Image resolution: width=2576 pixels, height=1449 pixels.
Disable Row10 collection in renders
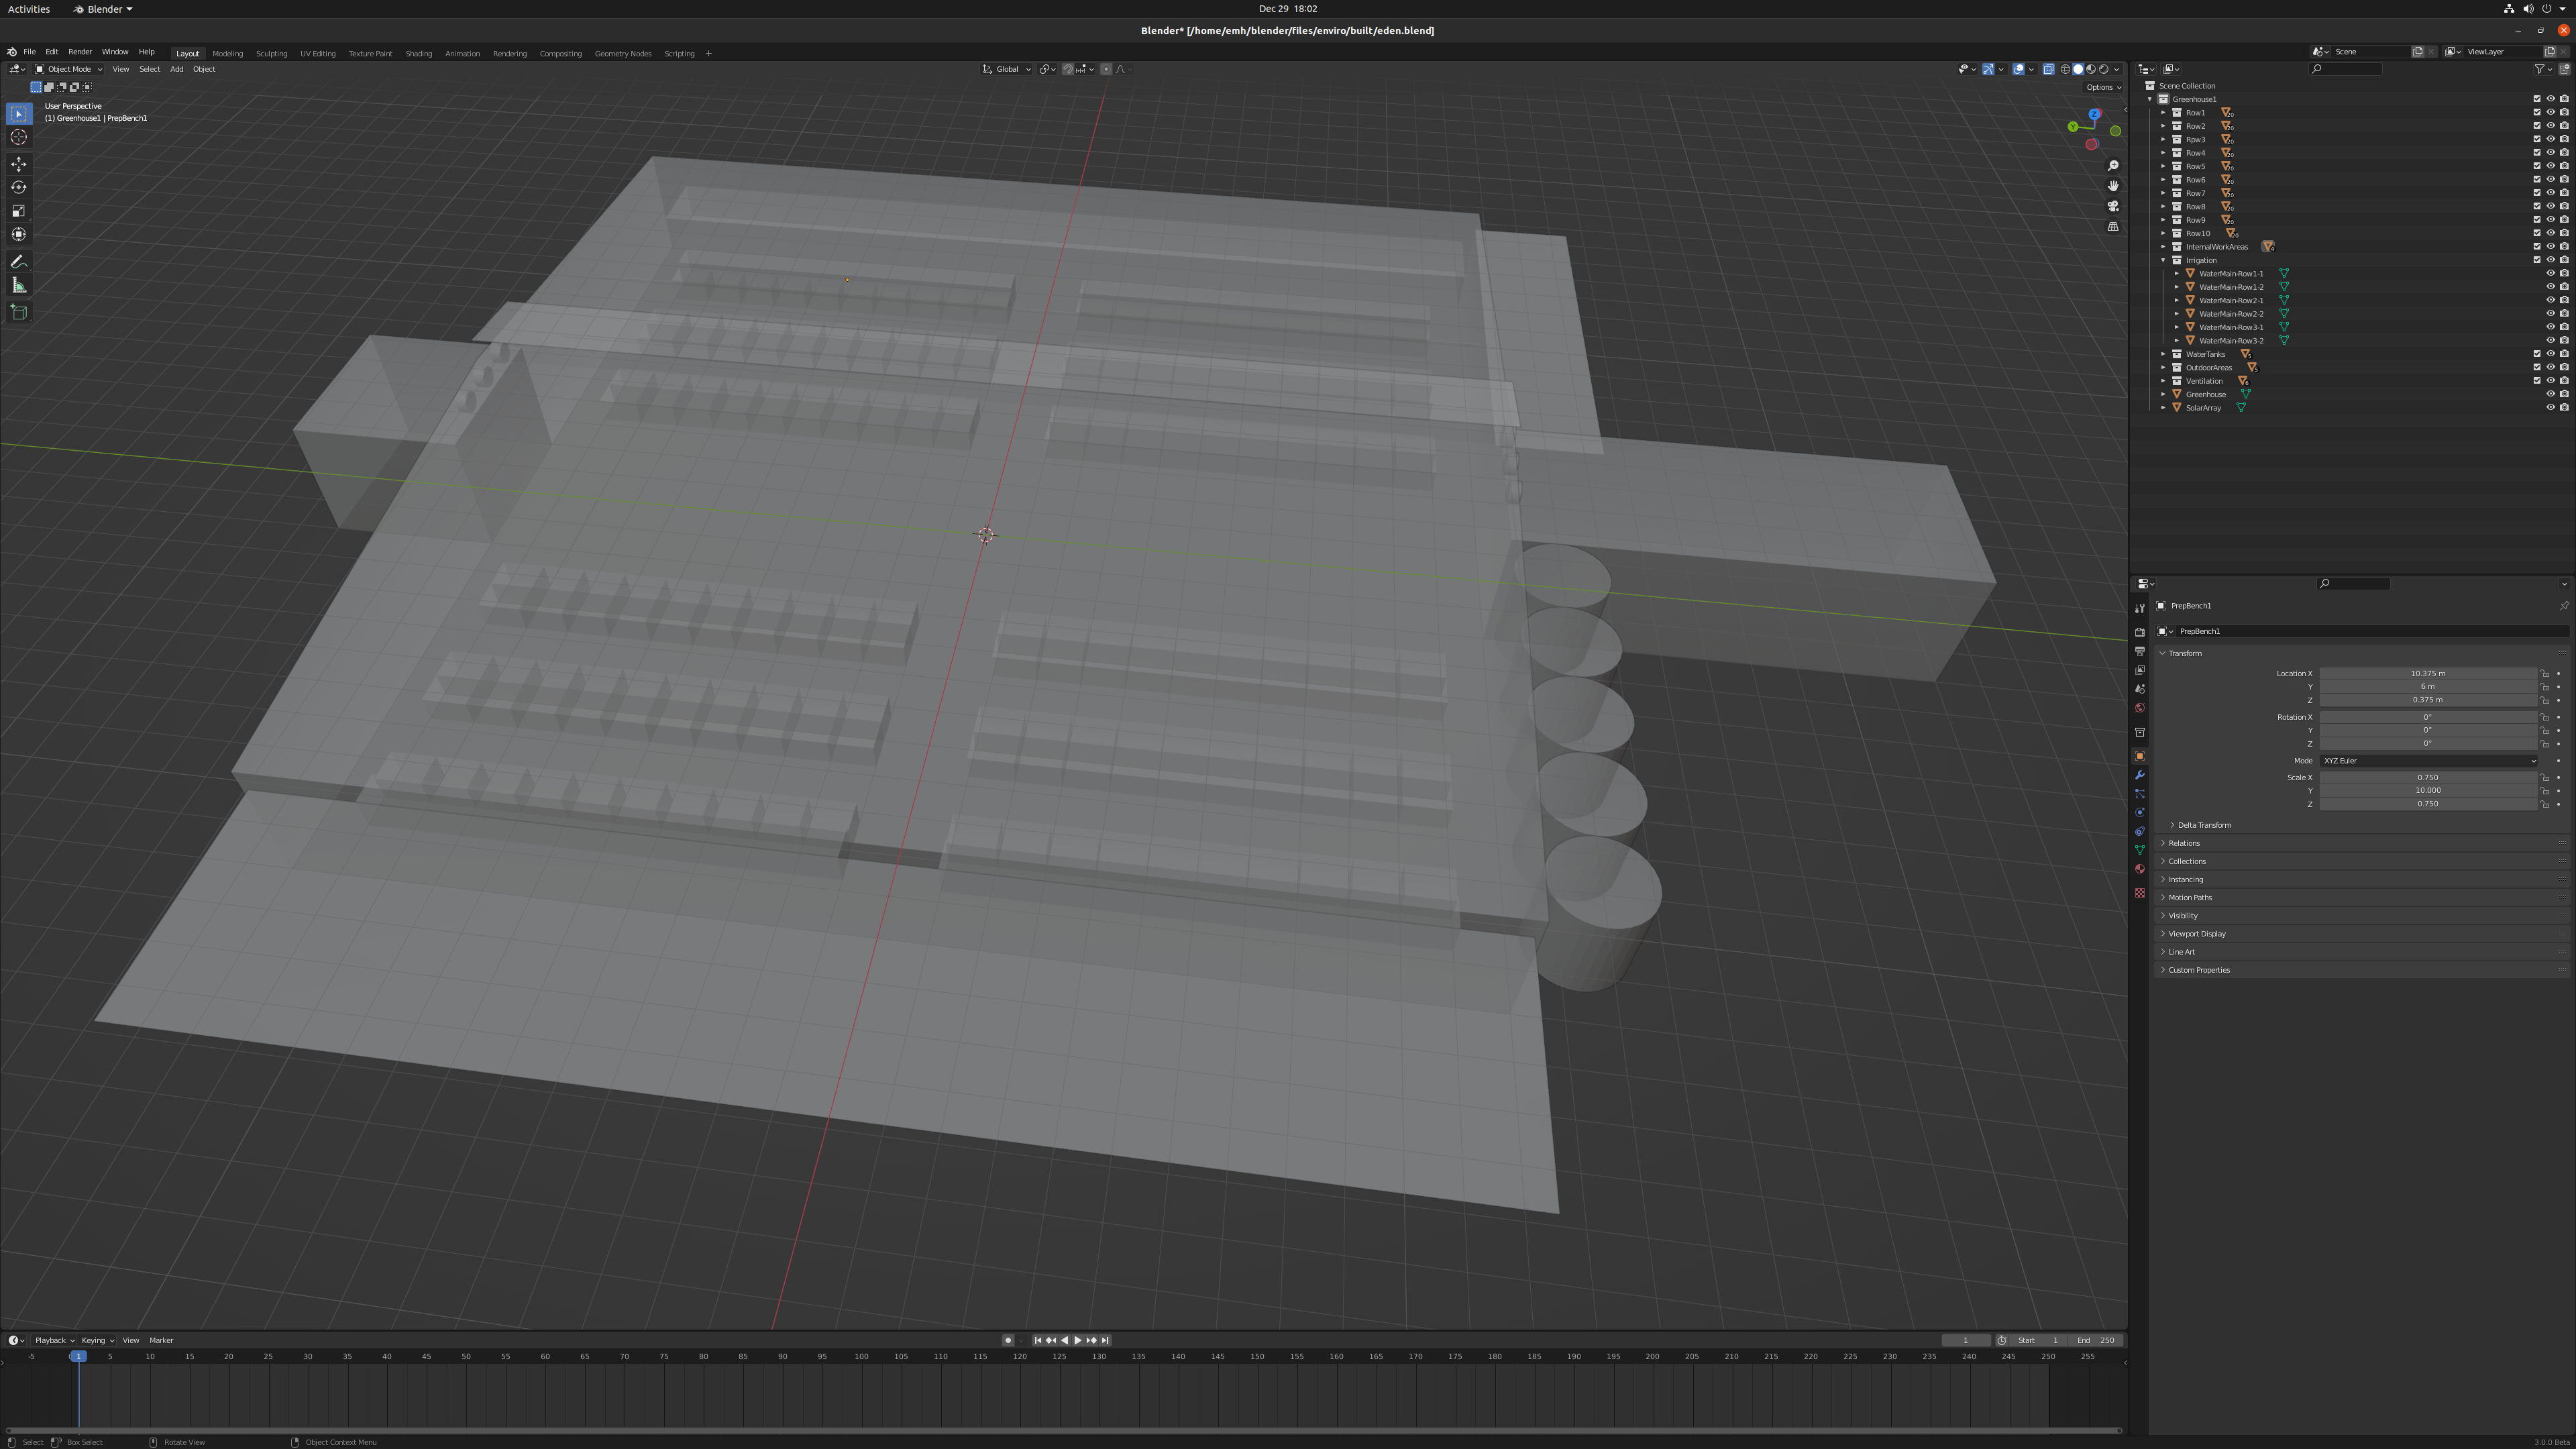(x=2564, y=233)
